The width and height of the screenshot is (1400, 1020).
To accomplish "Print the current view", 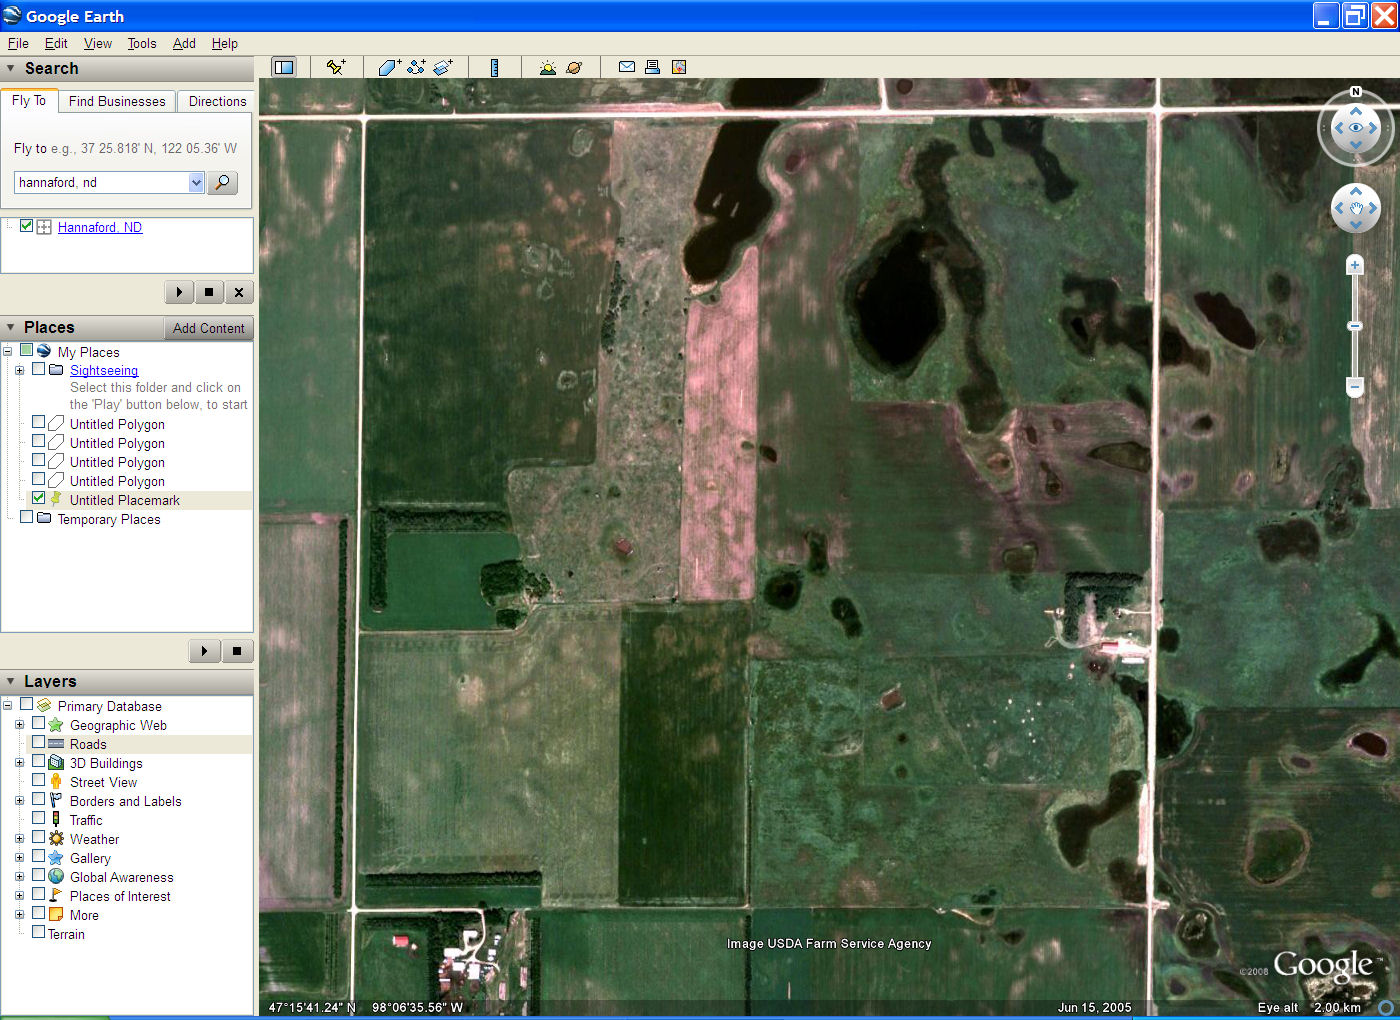I will pyautogui.click(x=652, y=67).
